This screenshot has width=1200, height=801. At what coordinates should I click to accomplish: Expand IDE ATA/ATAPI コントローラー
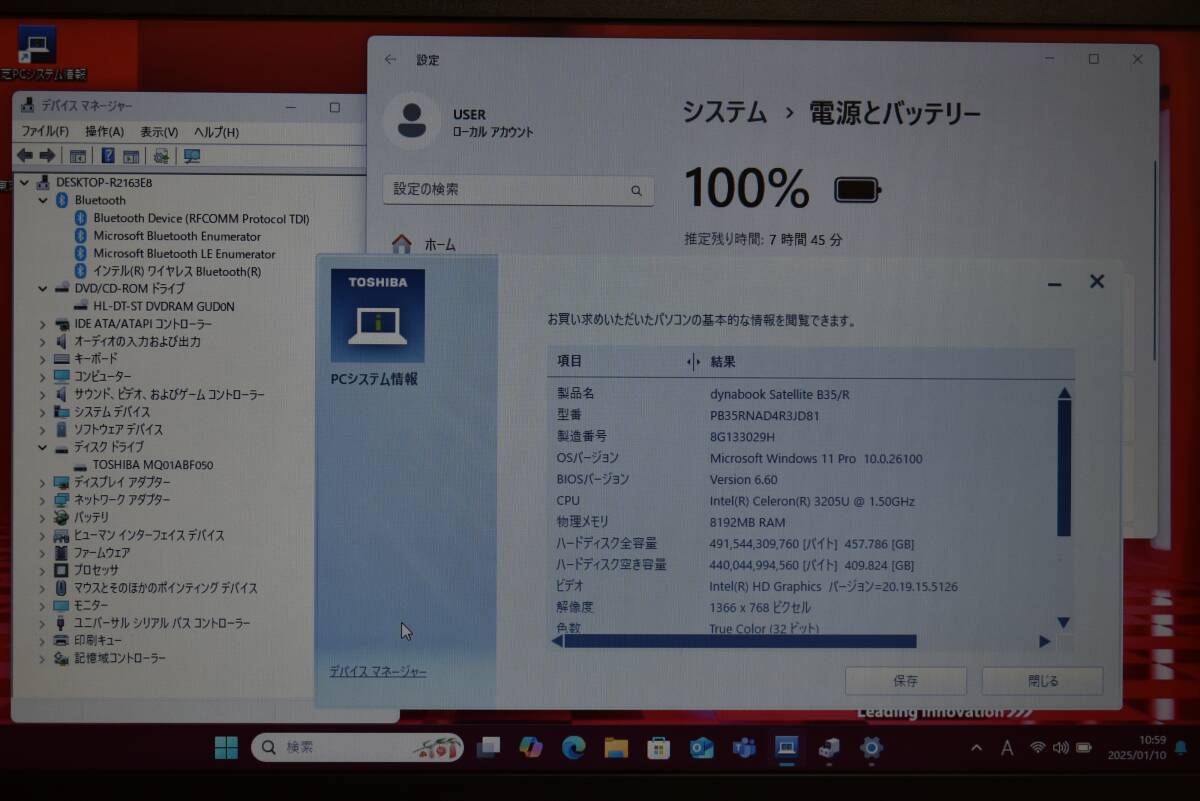(42, 324)
